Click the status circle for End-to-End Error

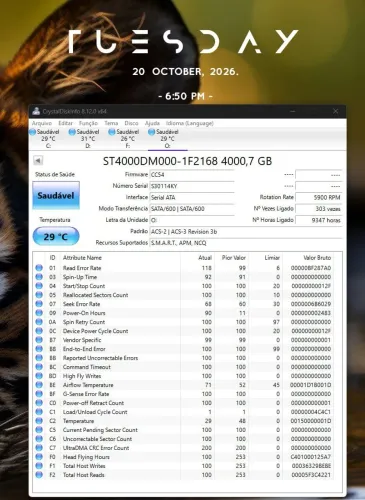pos(39,349)
